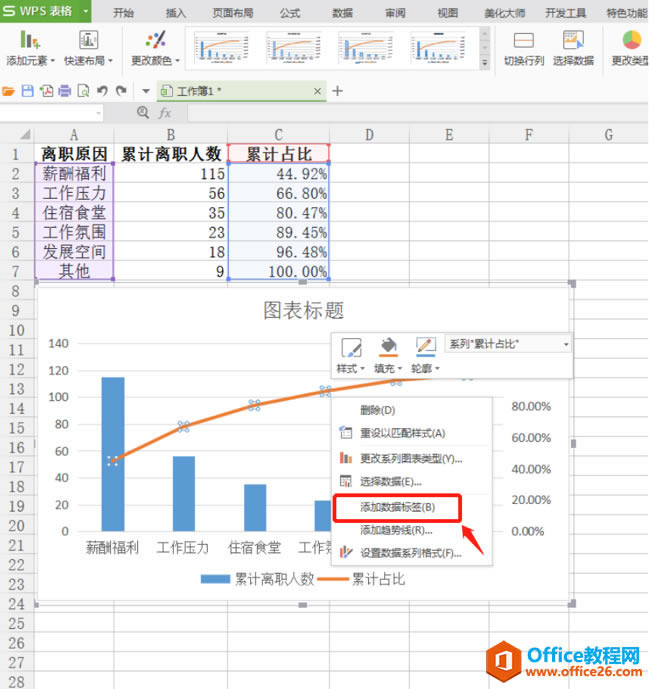Click the Fill (填充) paint bucket icon
Screen dimensions: 649x689
pos(388,347)
